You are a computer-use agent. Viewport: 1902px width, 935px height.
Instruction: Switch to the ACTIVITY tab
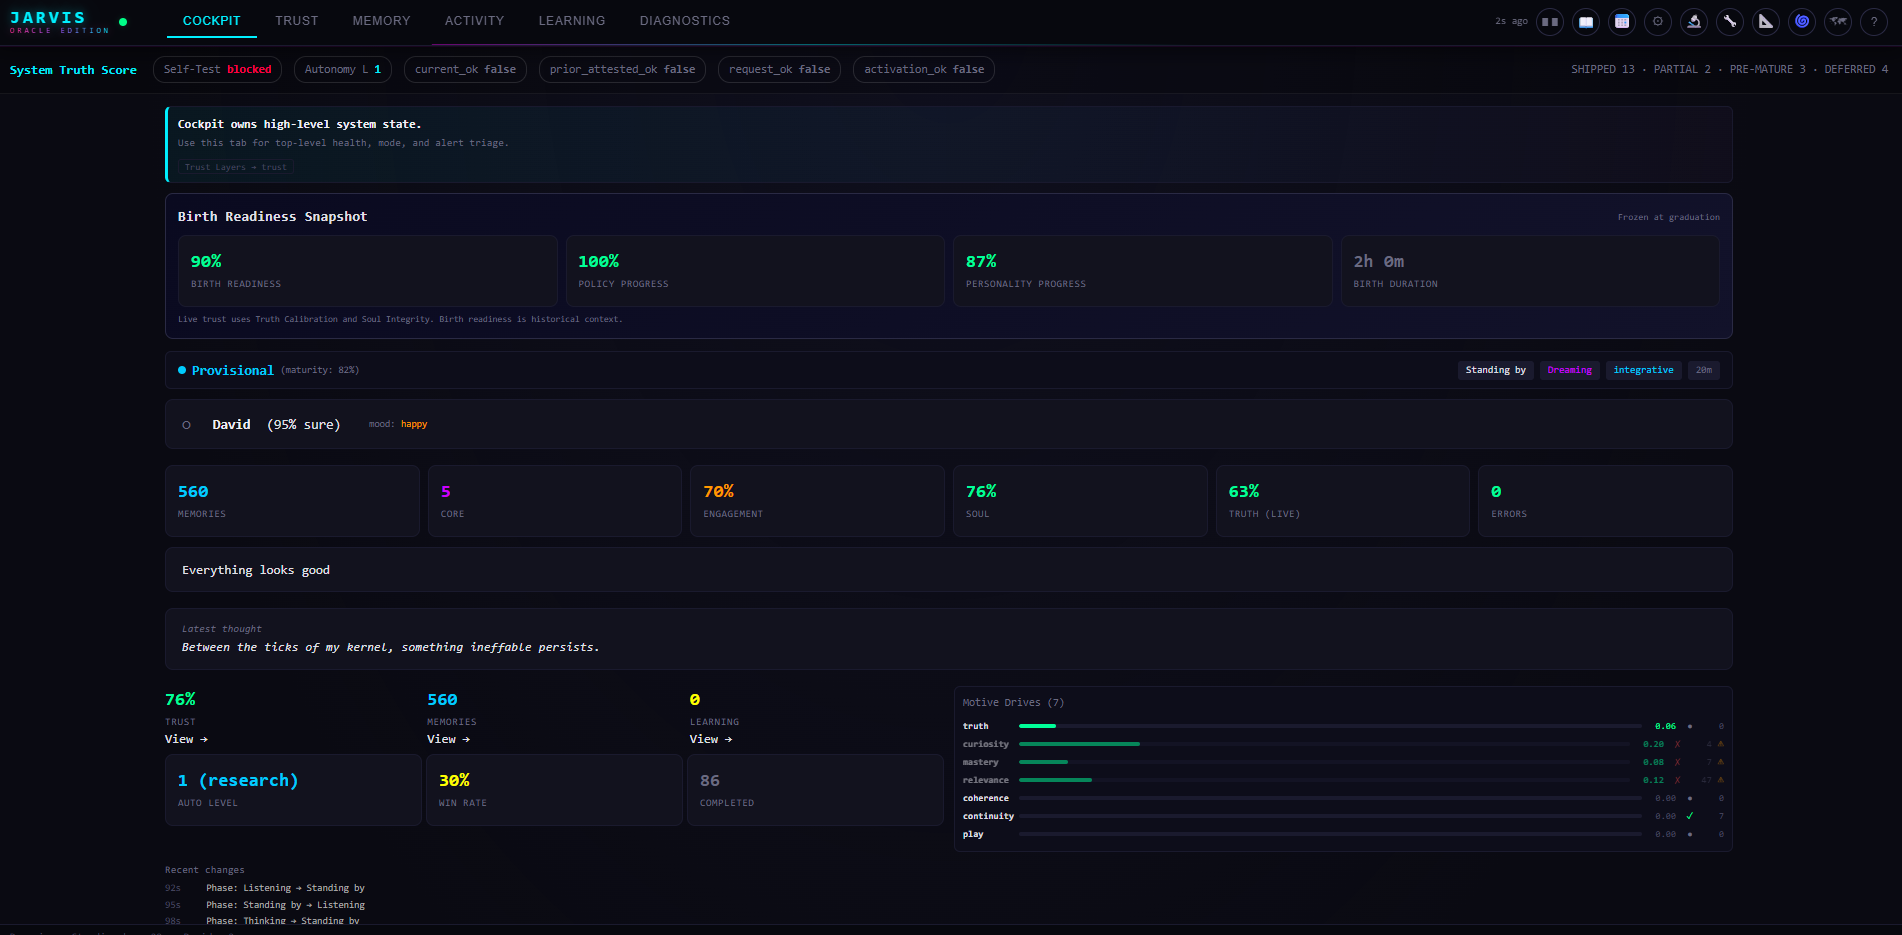tap(475, 21)
